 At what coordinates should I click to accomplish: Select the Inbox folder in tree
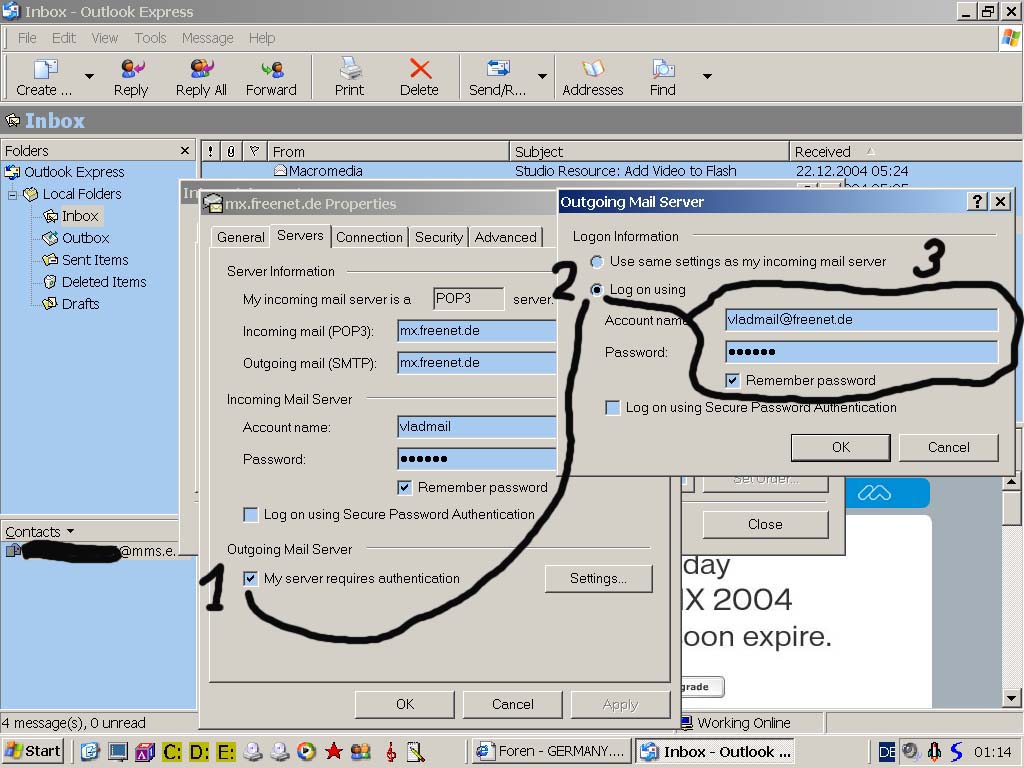click(80, 216)
